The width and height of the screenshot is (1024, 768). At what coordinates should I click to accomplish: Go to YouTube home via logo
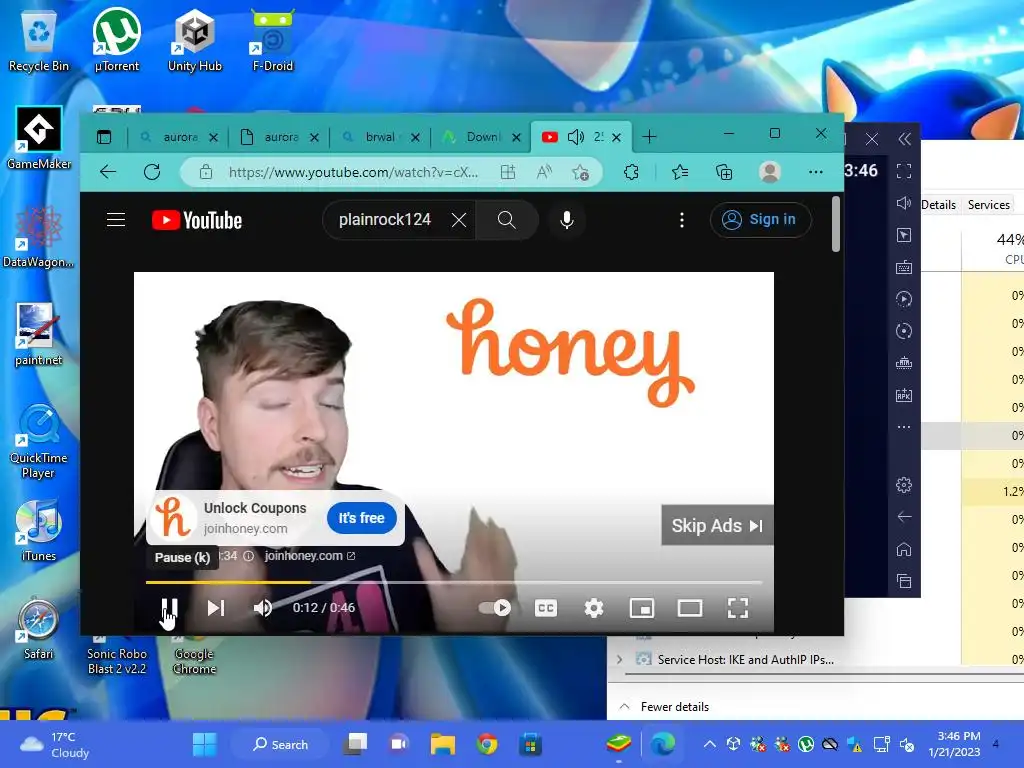click(197, 220)
